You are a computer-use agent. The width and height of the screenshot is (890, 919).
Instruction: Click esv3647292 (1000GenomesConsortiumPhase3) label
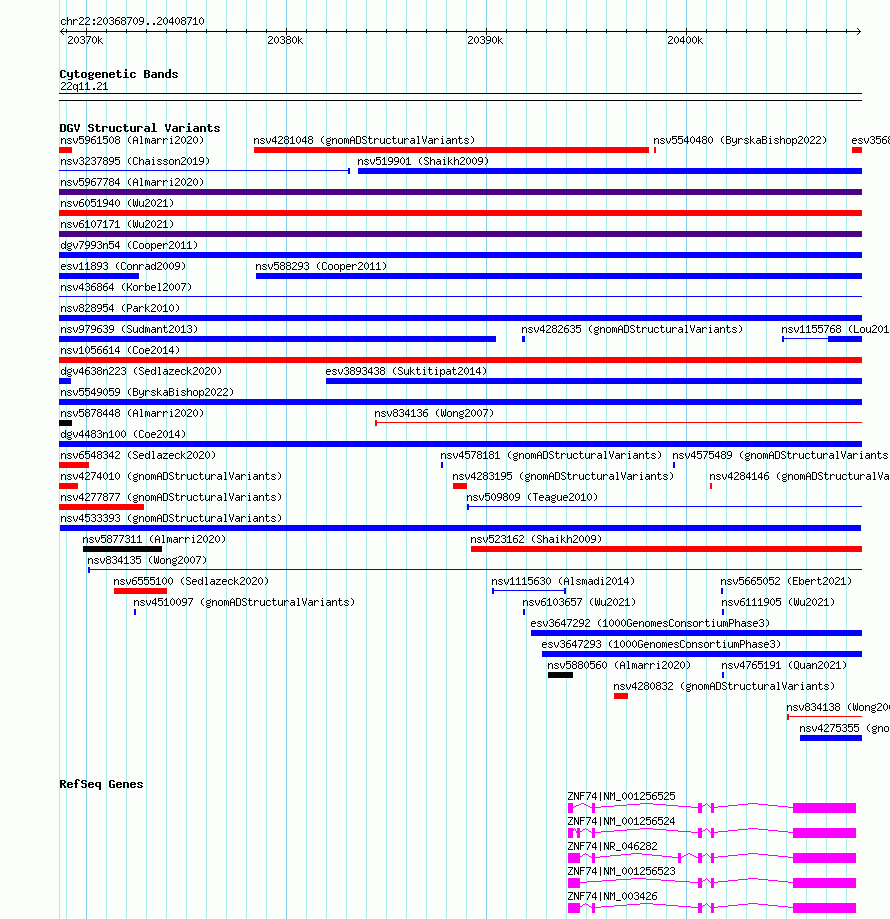(x=650, y=624)
